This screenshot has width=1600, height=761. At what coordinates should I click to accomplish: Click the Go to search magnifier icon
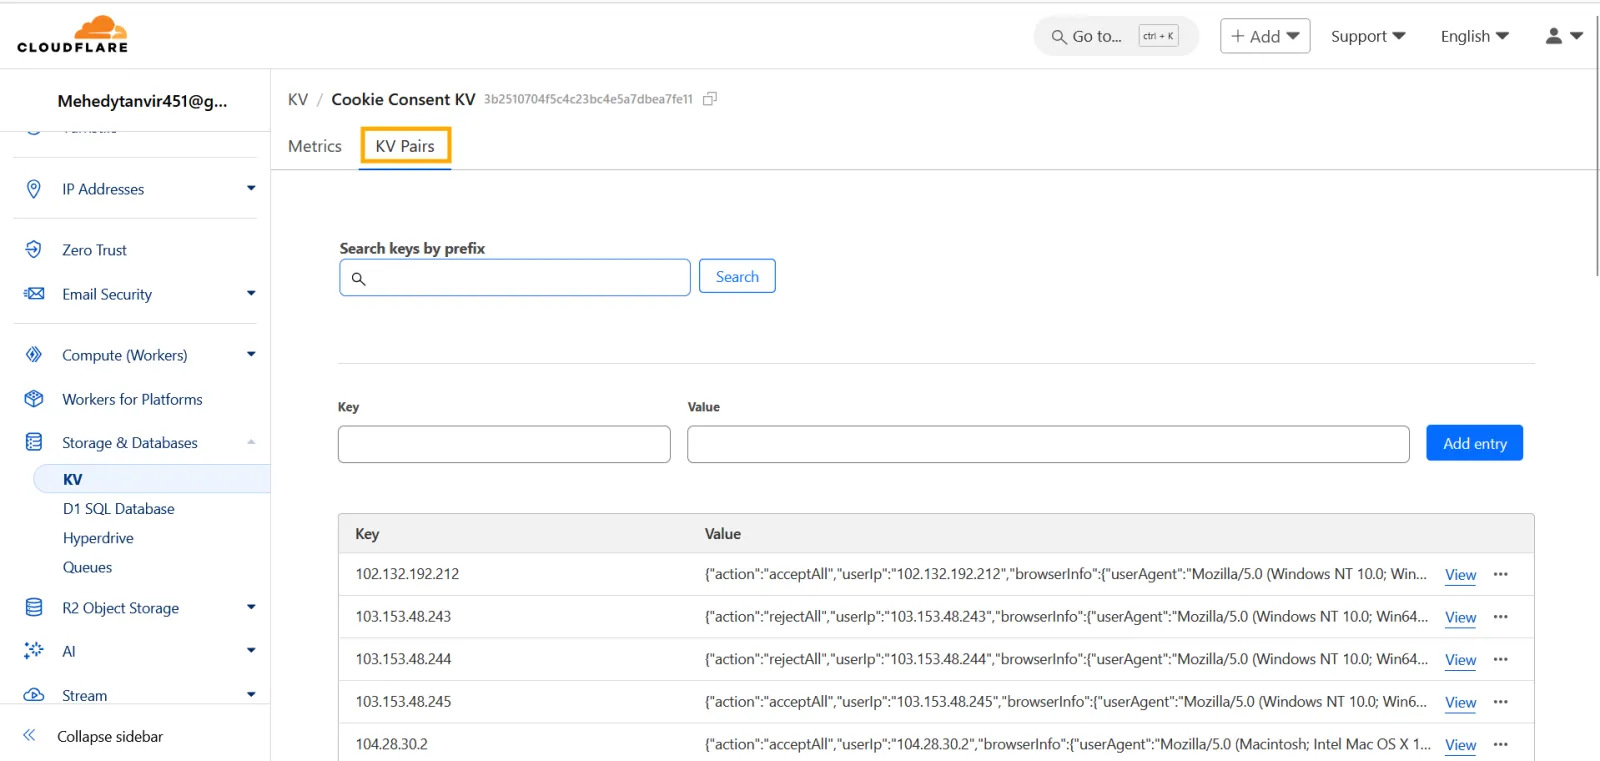point(1058,37)
